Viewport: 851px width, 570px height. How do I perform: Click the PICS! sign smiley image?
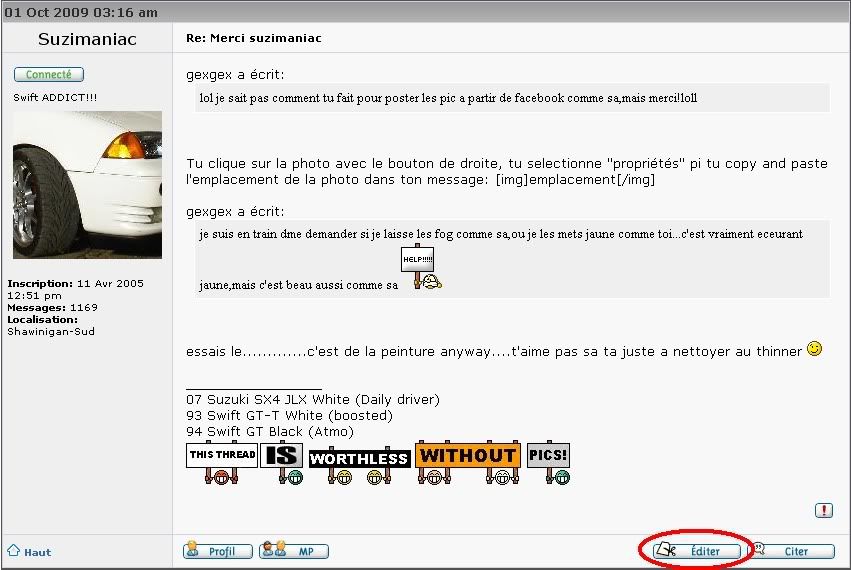tap(548, 461)
